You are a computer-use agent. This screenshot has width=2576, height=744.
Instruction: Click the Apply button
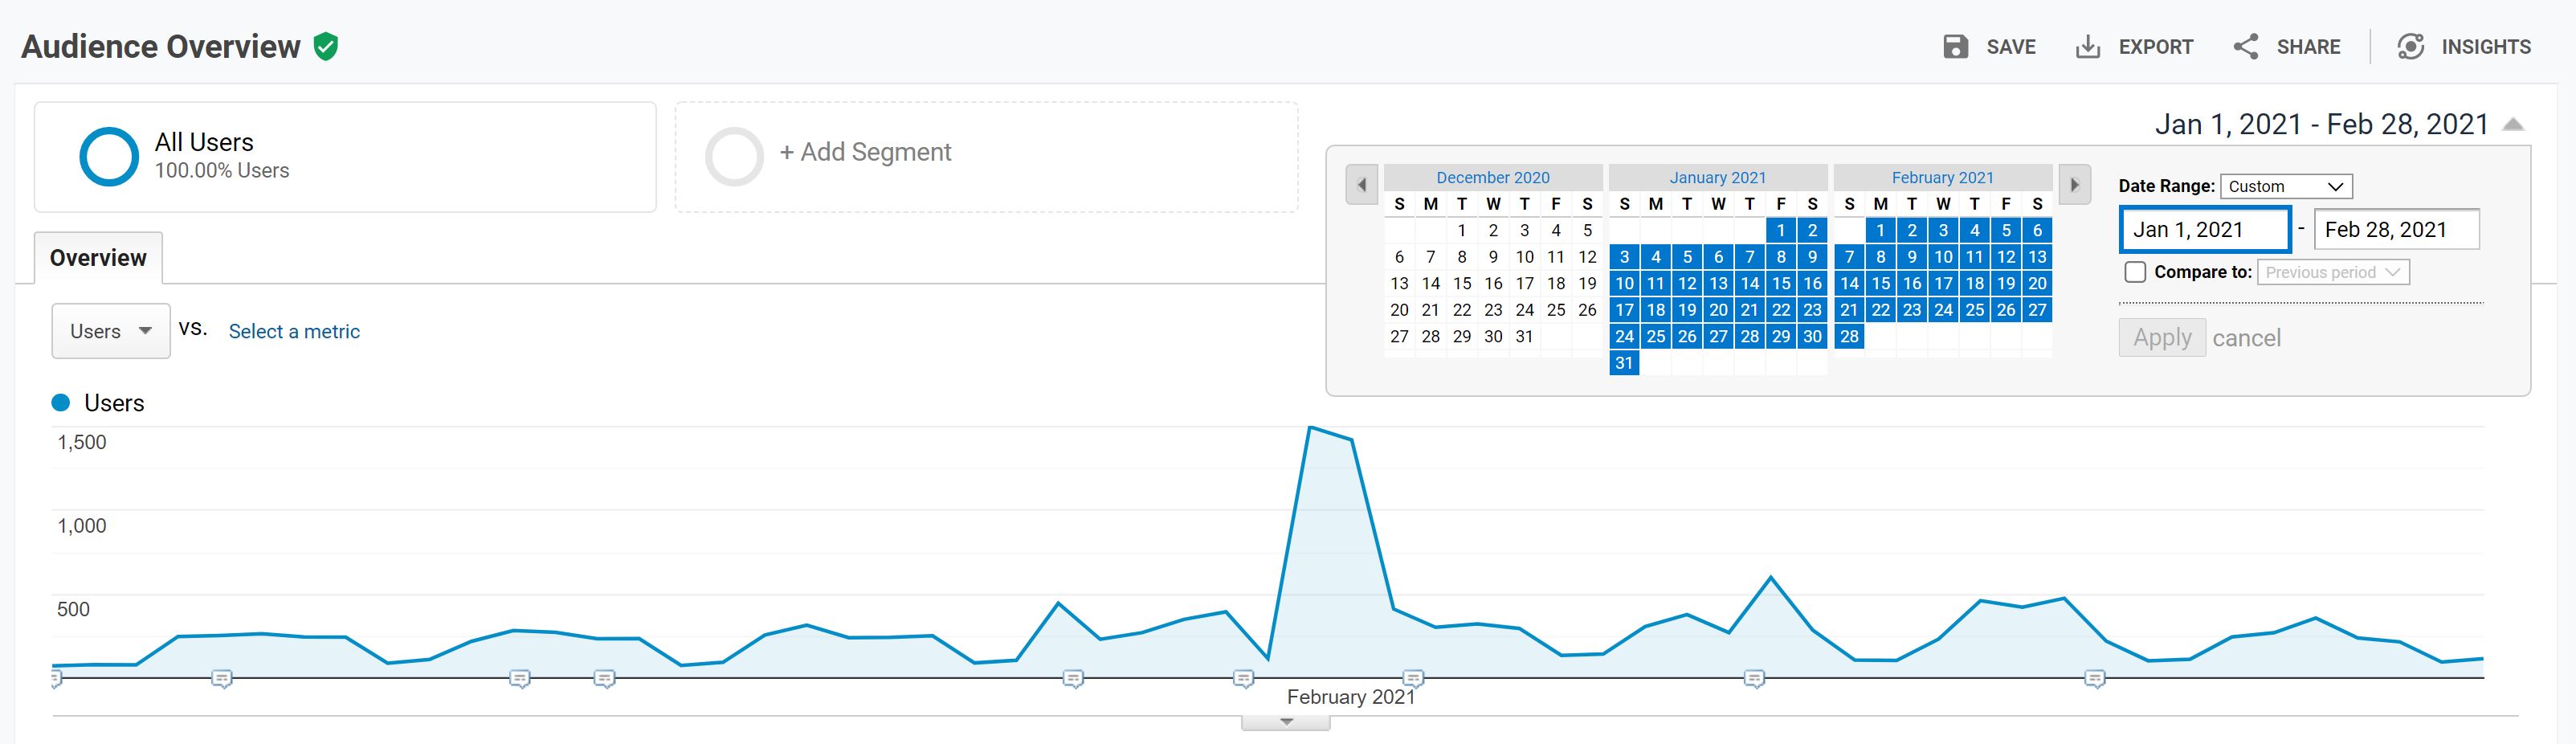click(2162, 338)
